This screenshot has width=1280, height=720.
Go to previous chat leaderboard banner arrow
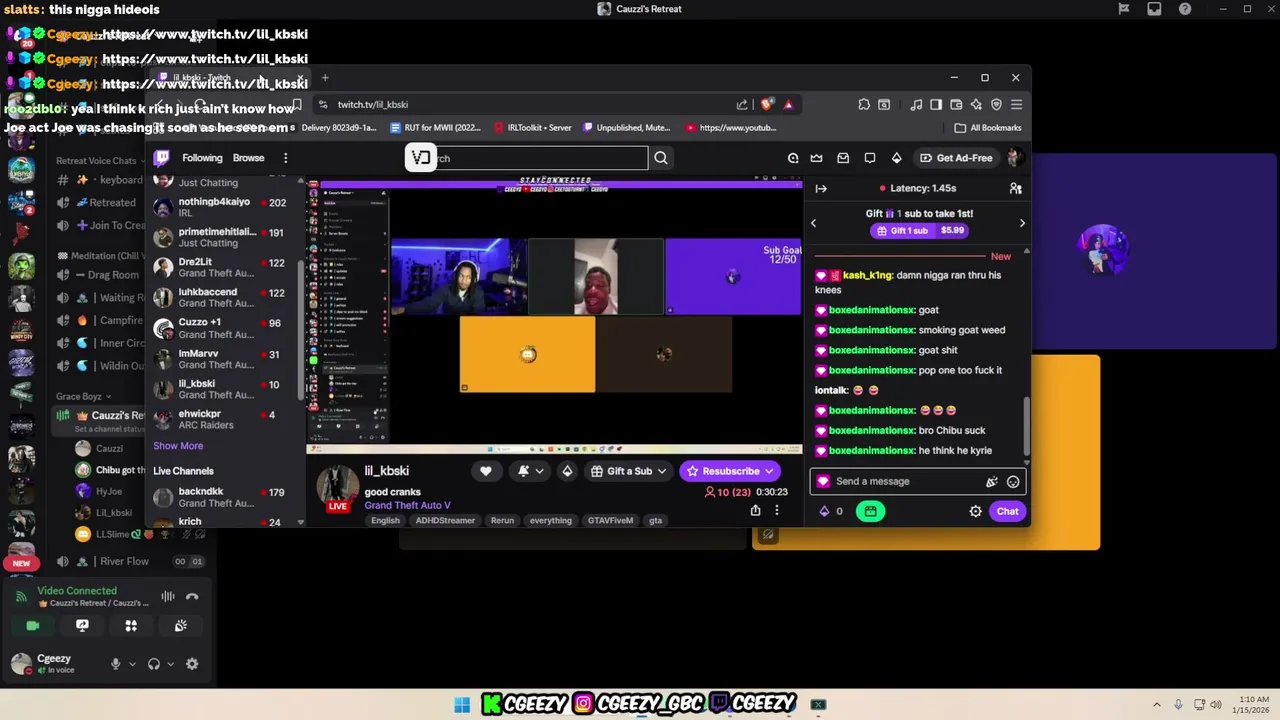point(813,223)
